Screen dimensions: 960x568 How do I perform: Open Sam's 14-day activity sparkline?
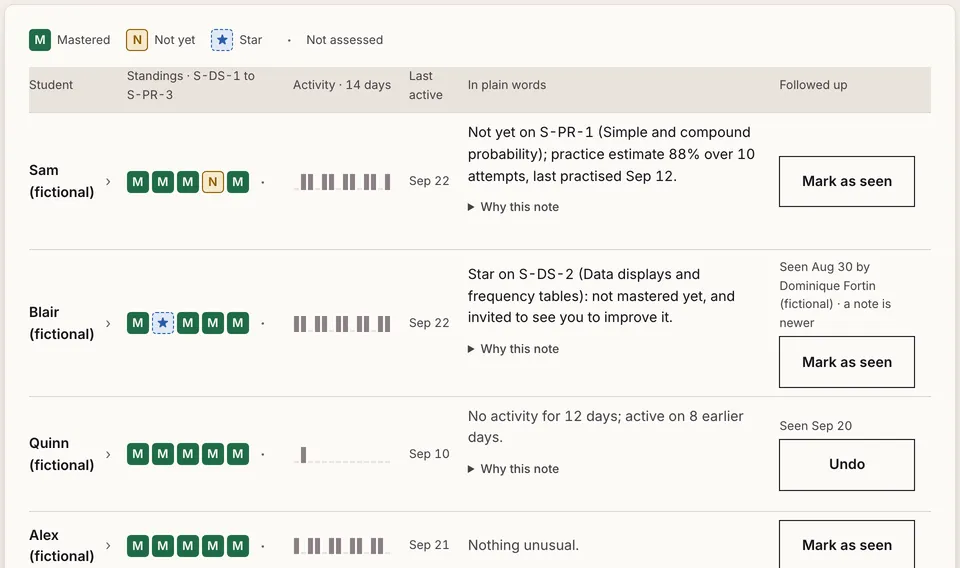(x=342, y=182)
